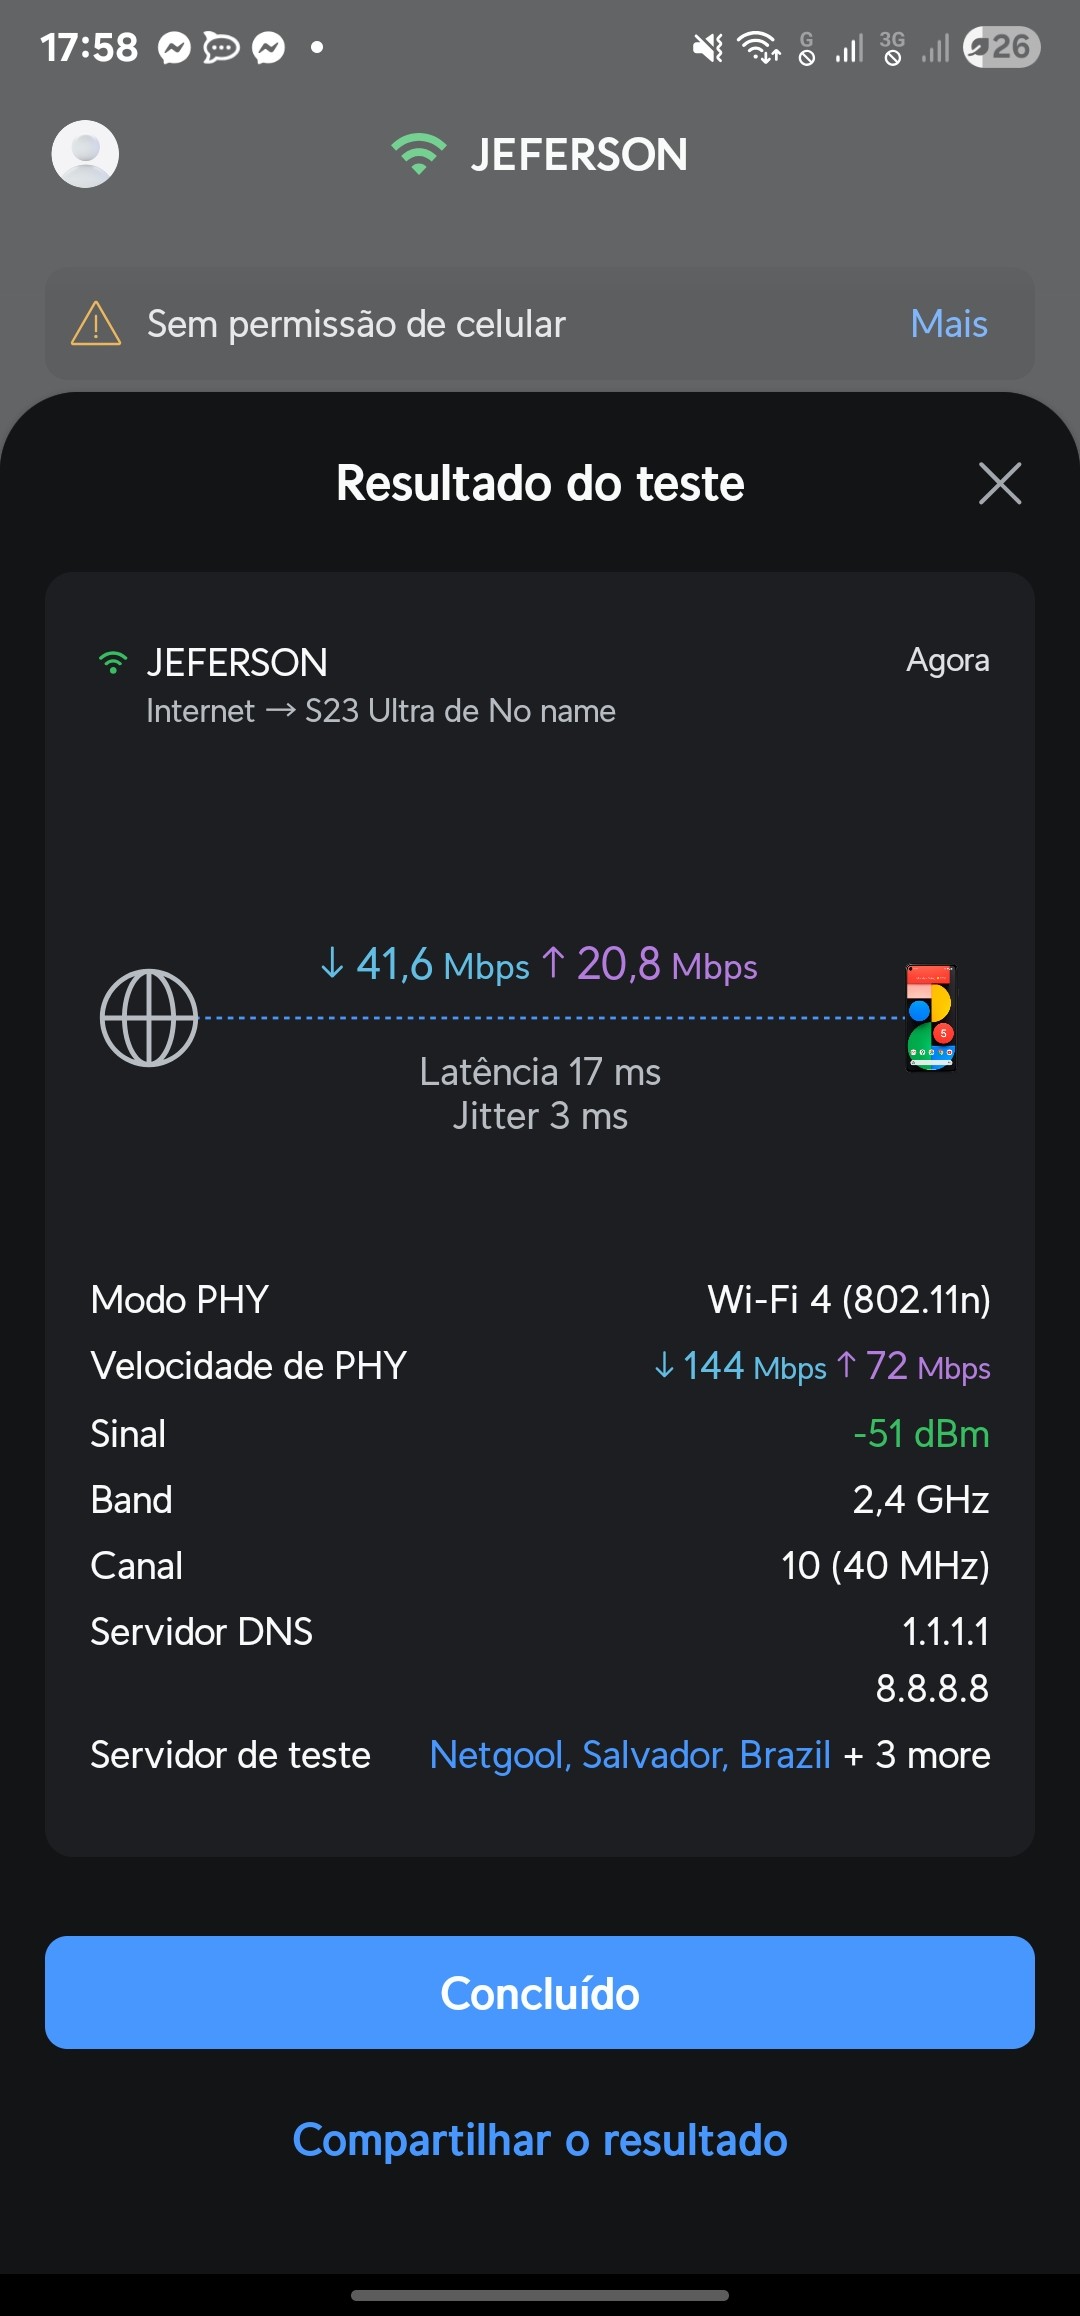Close the Resultado do teste panel
Image resolution: width=1080 pixels, height=2316 pixels.
[x=999, y=484]
